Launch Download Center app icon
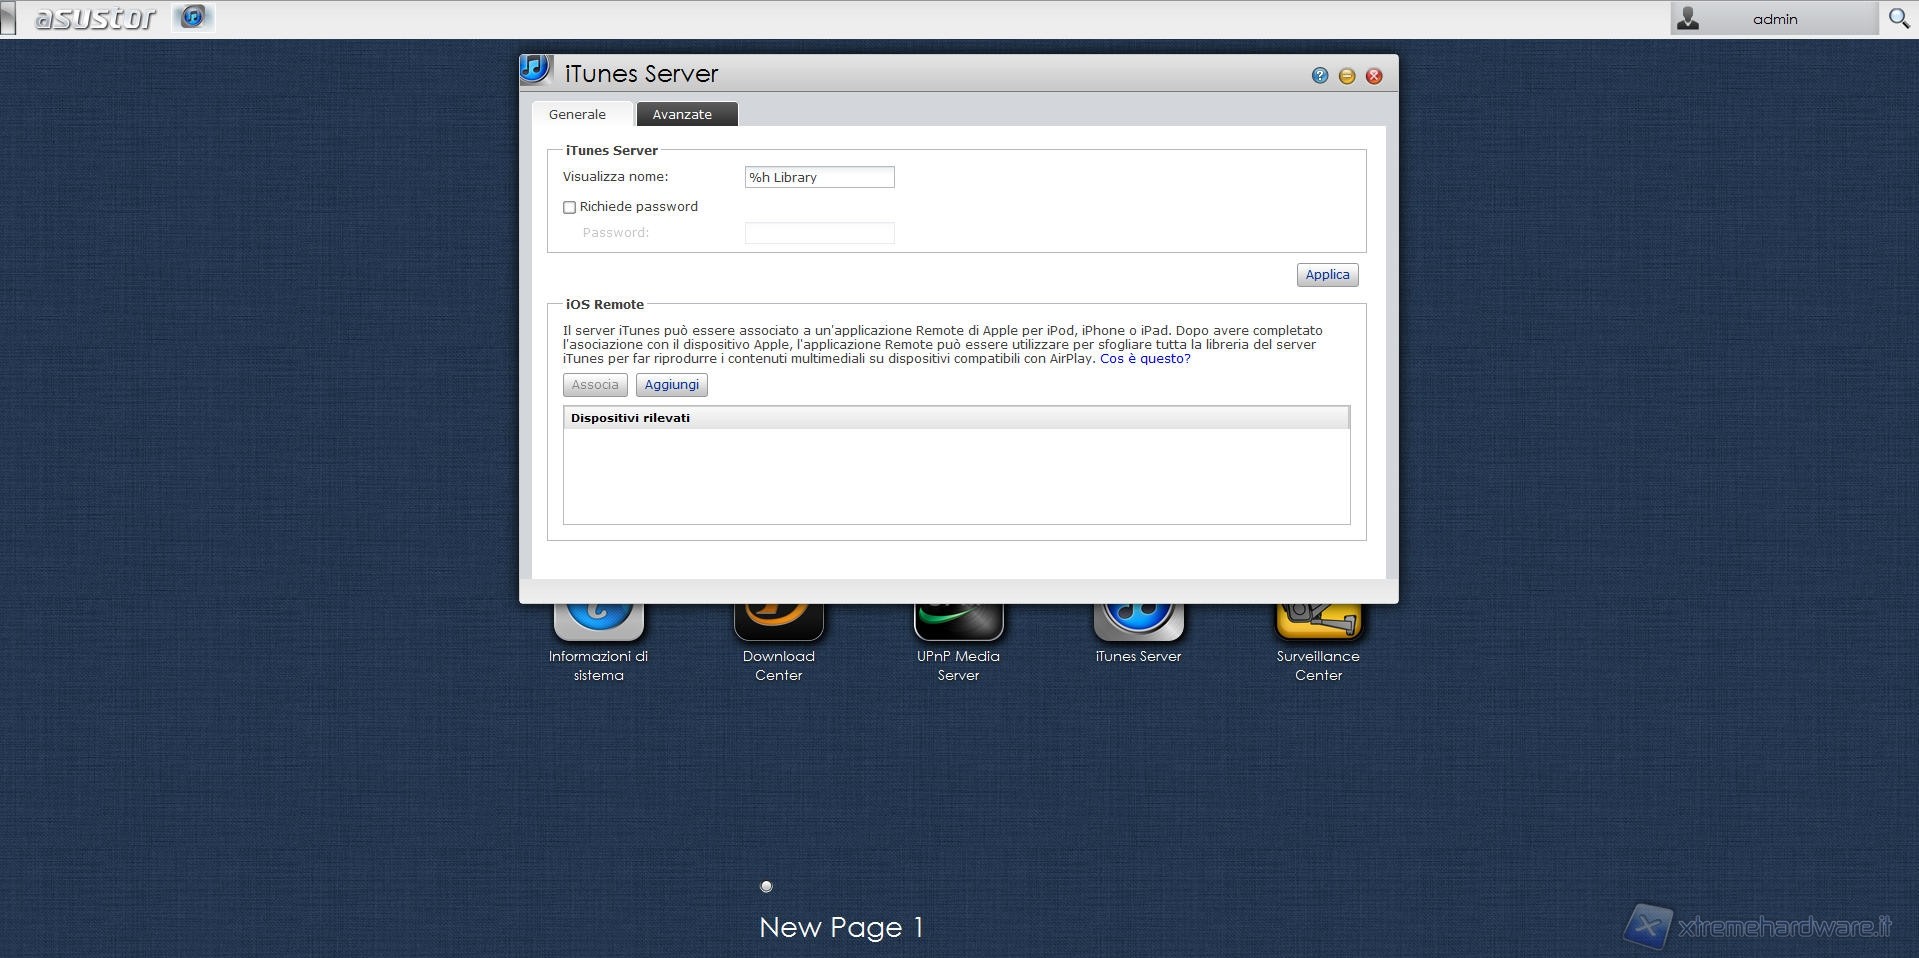 pos(778,622)
